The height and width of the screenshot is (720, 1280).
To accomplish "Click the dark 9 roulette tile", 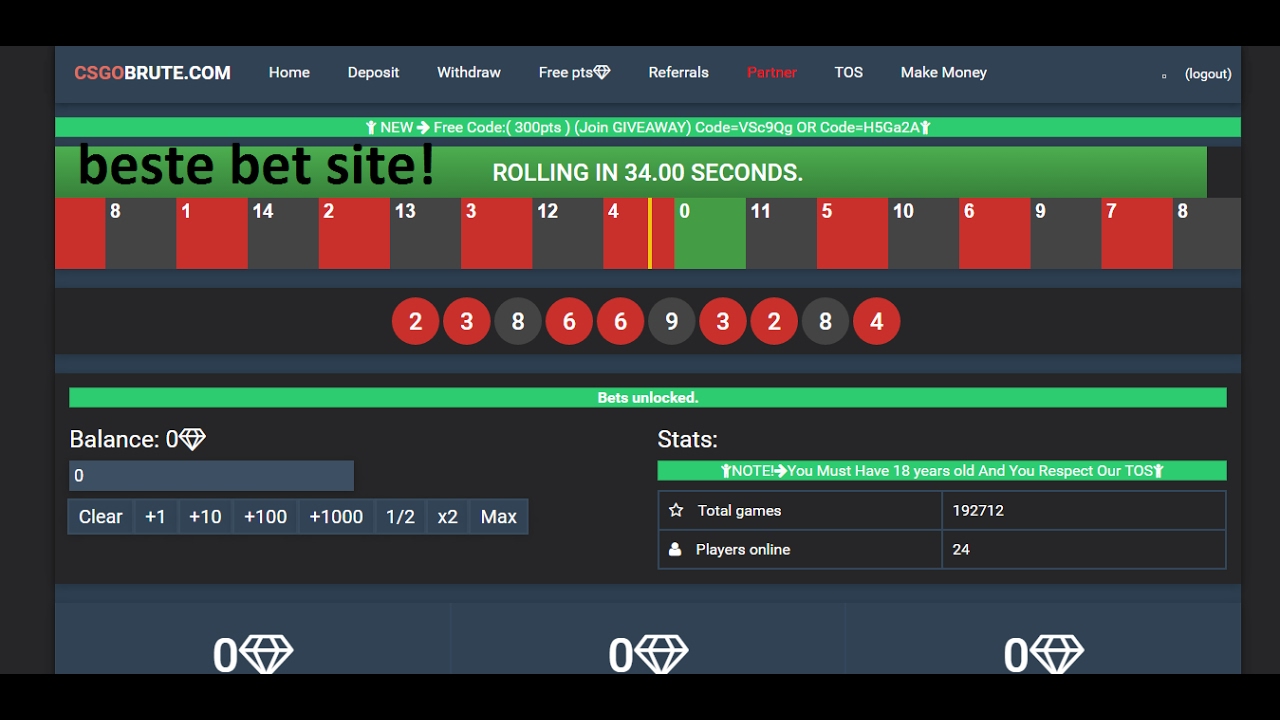I will click(1066, 233).
